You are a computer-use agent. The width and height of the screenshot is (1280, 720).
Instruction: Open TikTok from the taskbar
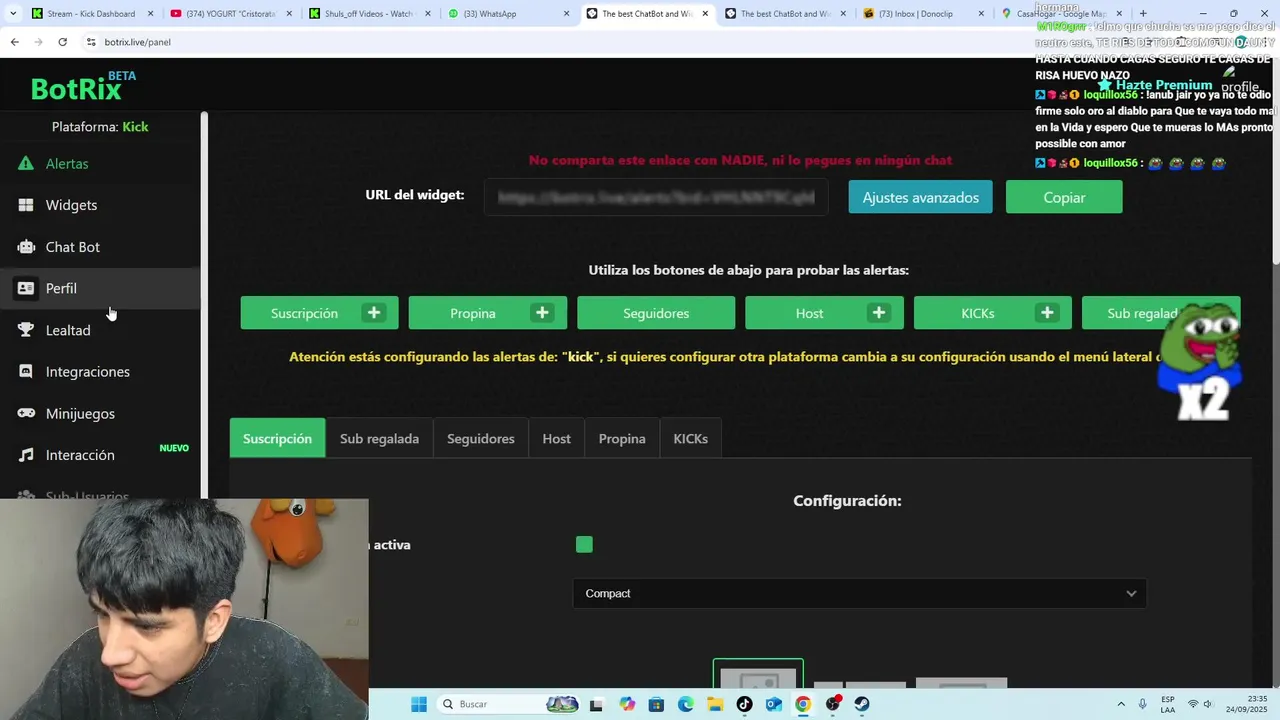pyautogui.click(x=744, y=704)
